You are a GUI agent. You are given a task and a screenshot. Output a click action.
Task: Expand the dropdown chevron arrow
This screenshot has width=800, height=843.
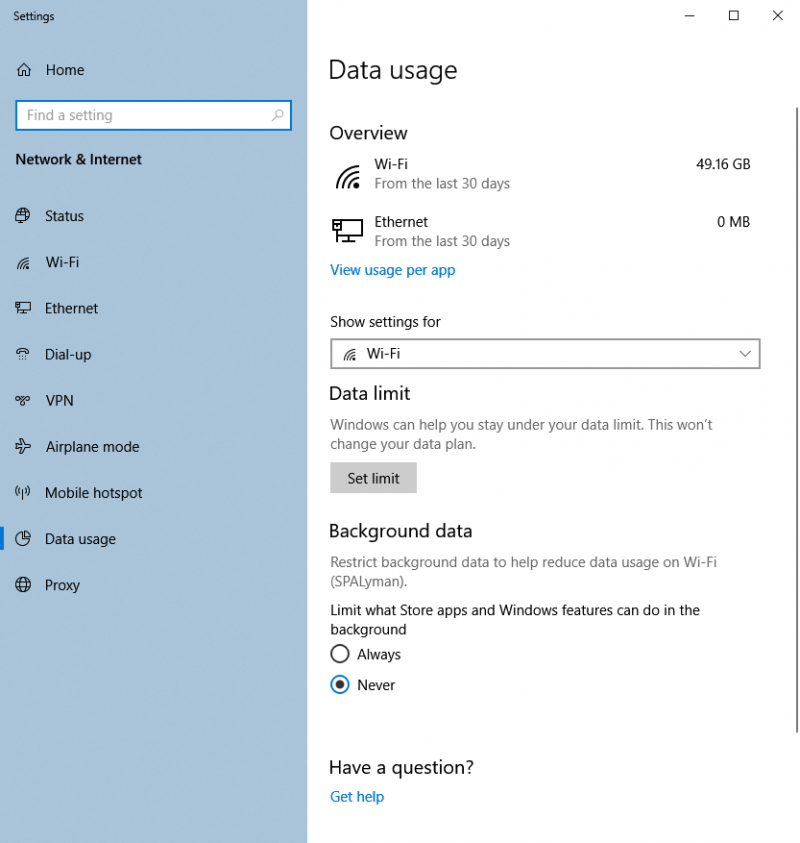coord(745,354)
